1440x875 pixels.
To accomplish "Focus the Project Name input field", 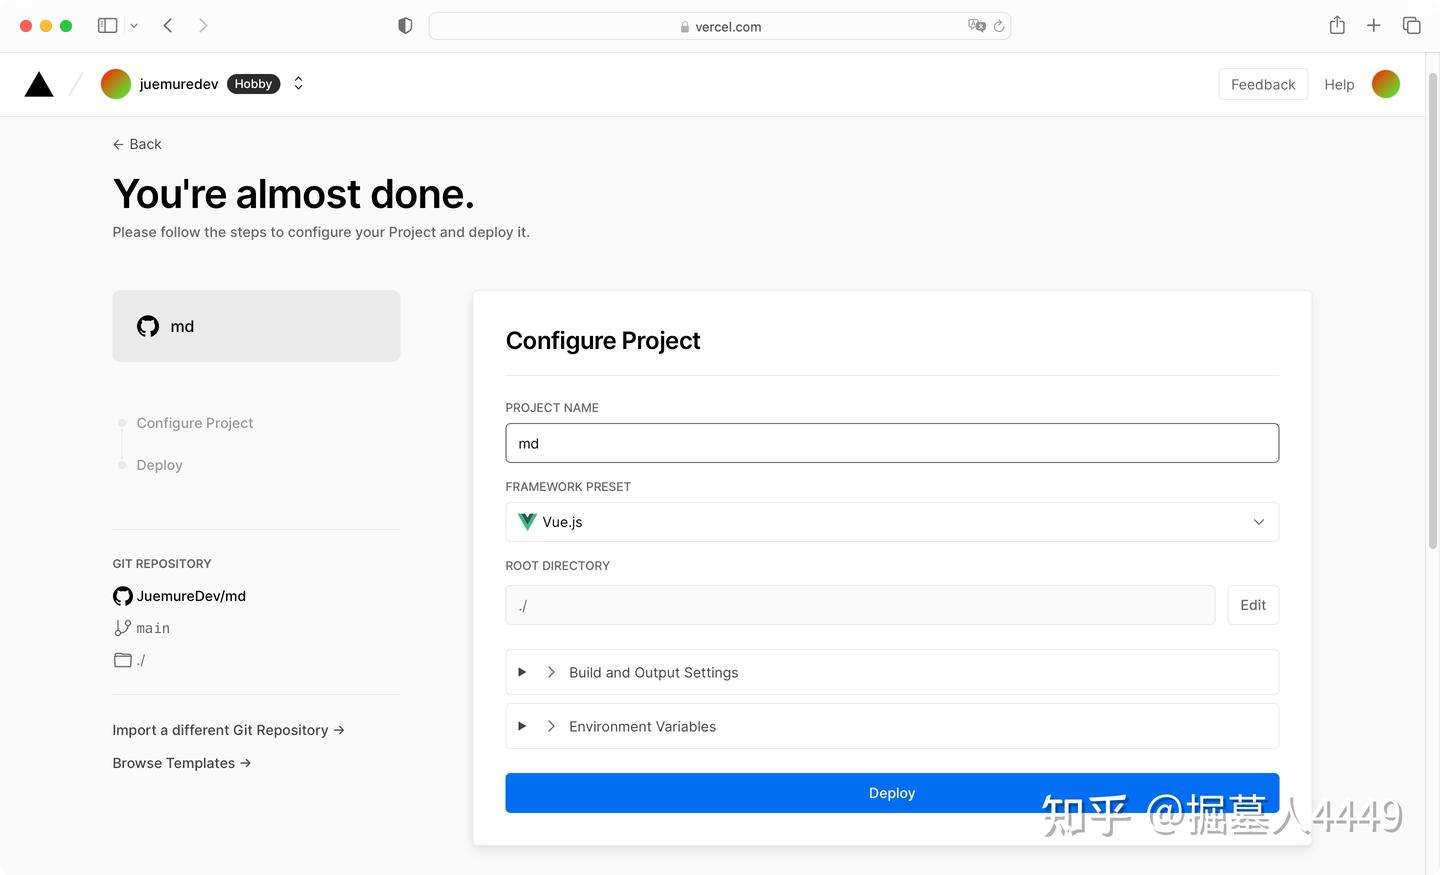I will pyautogui.click(x=891, y=443).
